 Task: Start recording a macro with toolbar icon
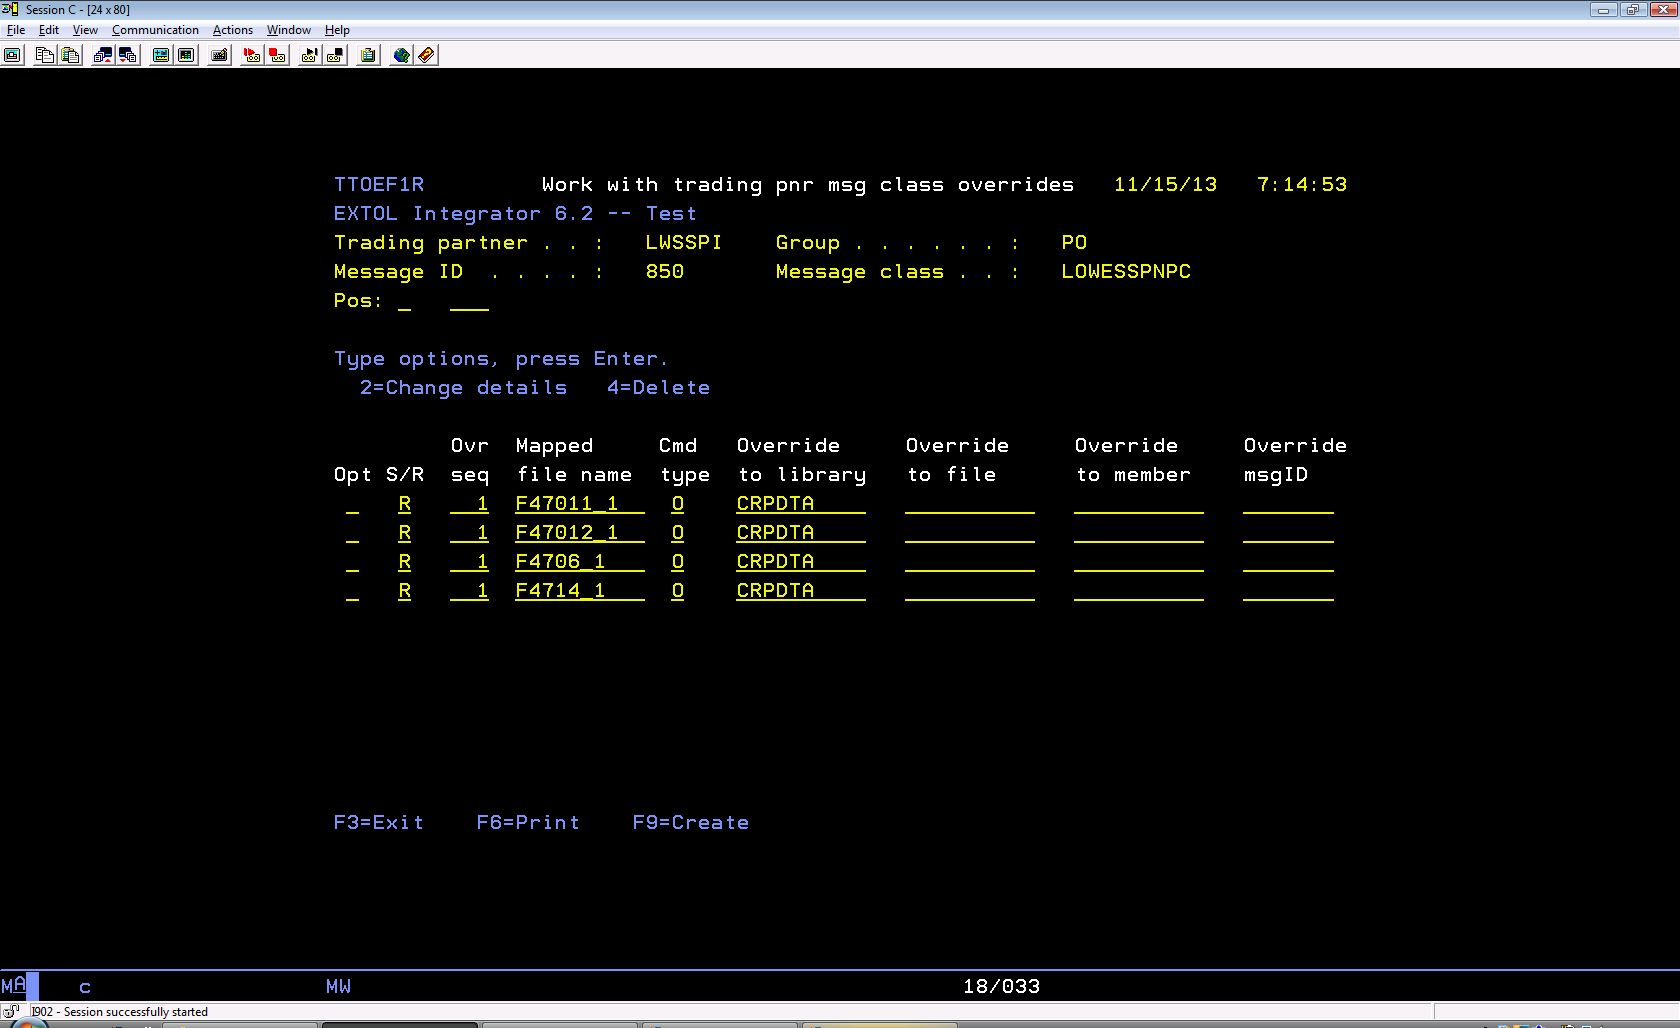252,55
